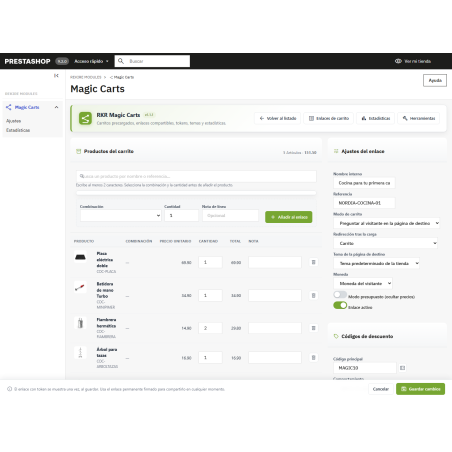
Task: Click the icon beside MAGIC10 code field
Action: 402,368
